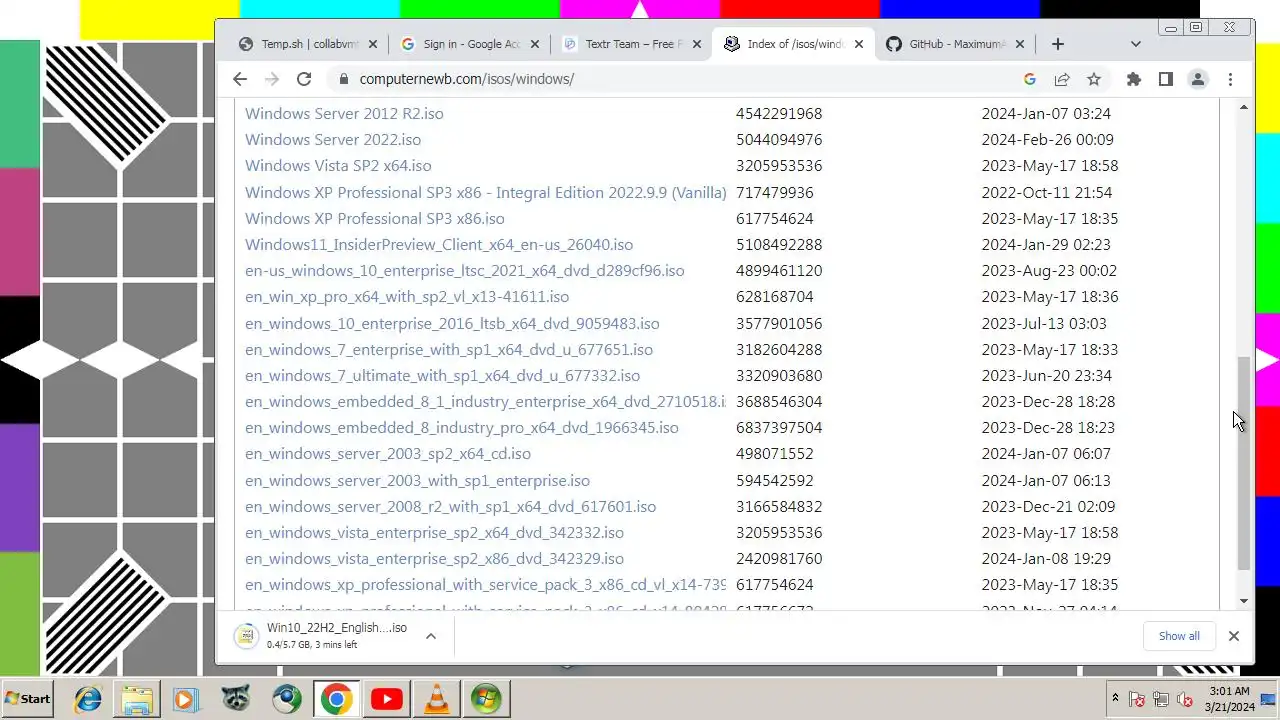Viewport: 1280px width, 720px height.
Task: Open the Google lens icon in address bar
Action: pyautogui.click(x=1030, y=79)
